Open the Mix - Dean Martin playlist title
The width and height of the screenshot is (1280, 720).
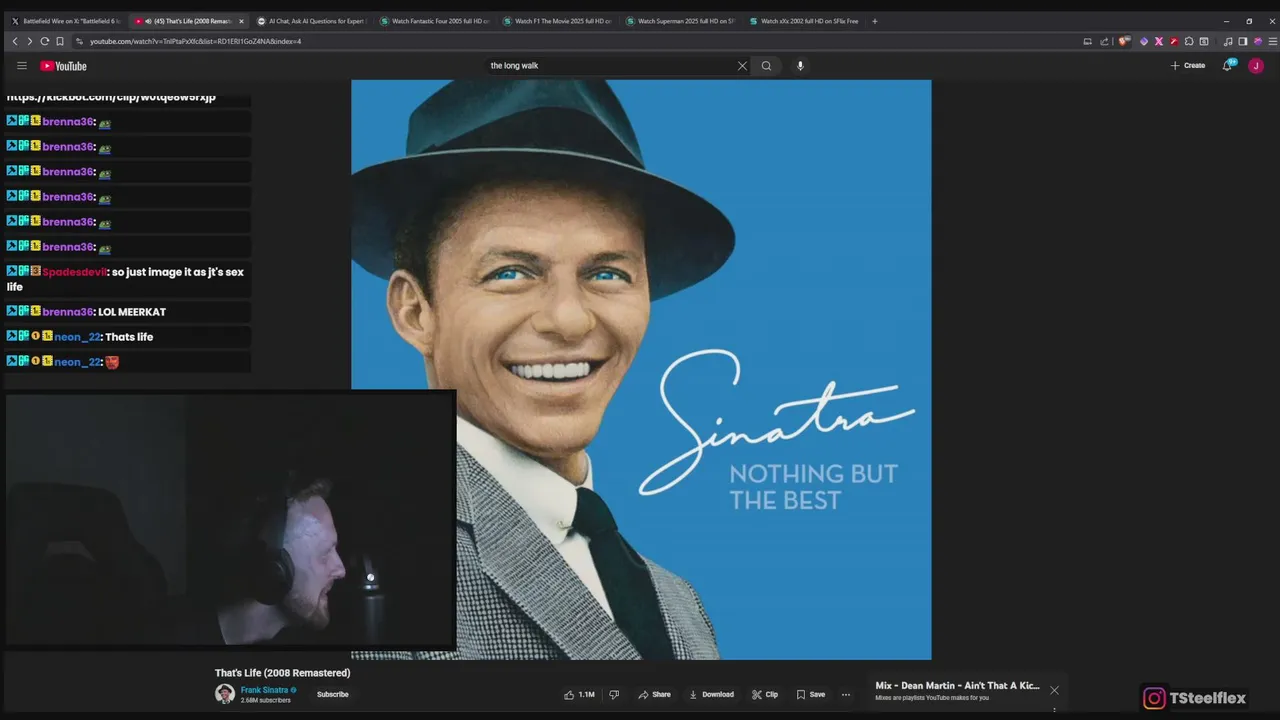pyautogui.click(x=957, y=686)
